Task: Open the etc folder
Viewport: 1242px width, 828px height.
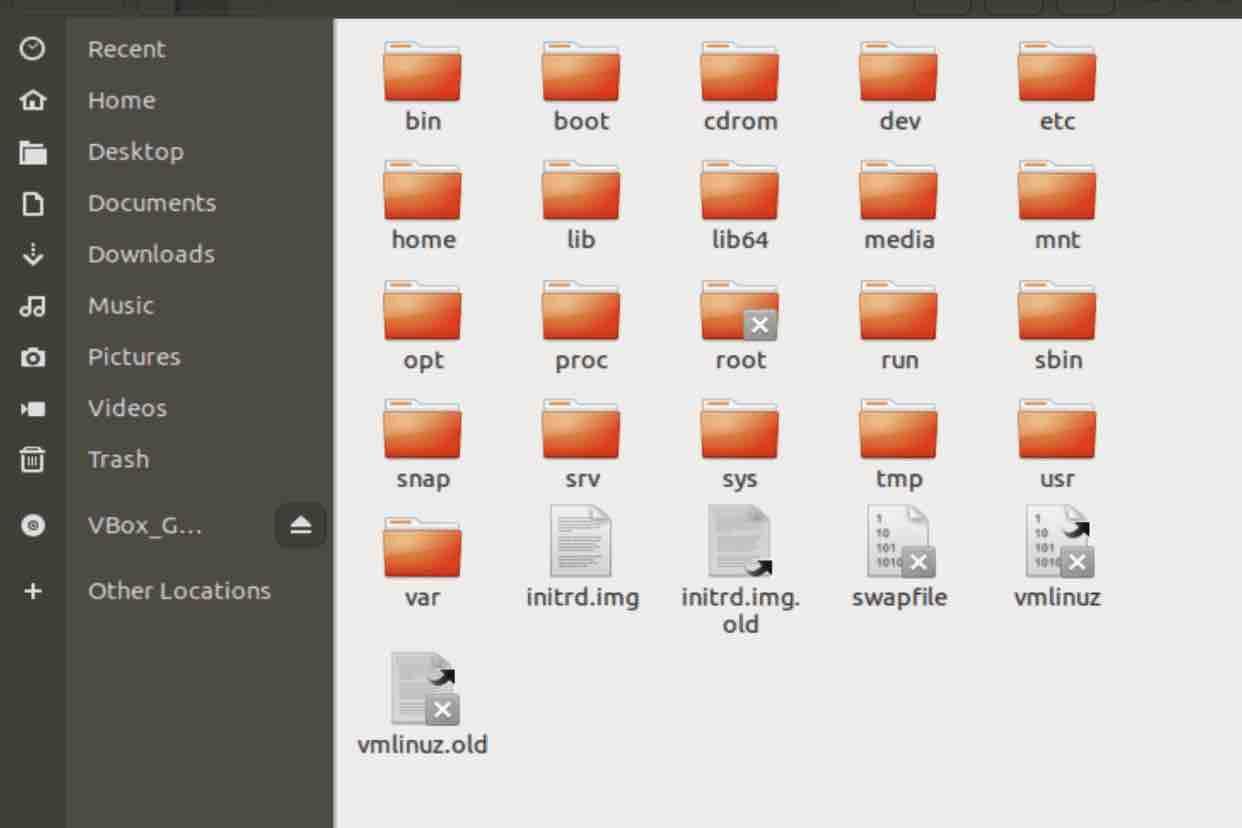Action: tap(1057, 82)
